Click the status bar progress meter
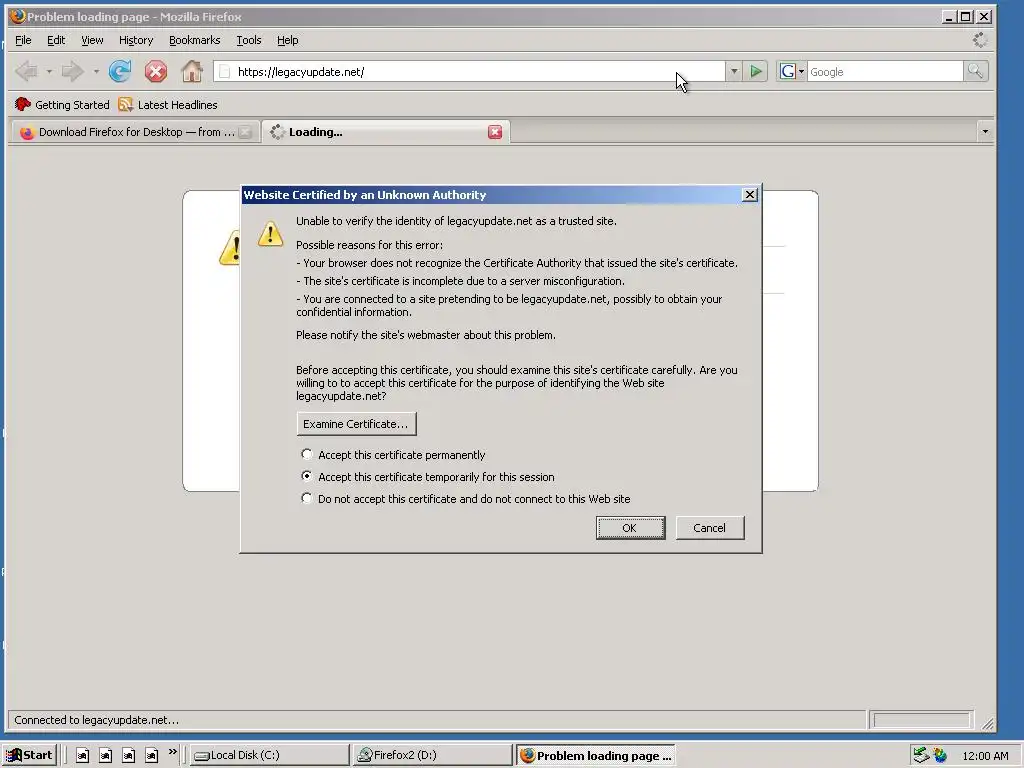 921,720
